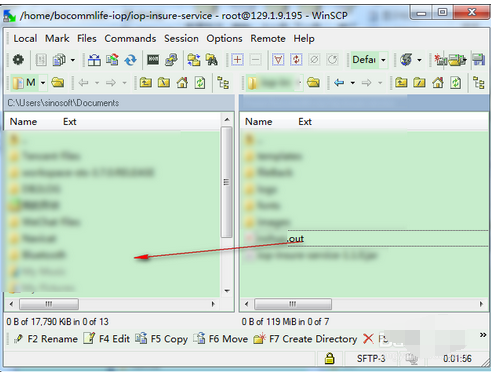Click the Select Files plus icon
This screenshot has width=491, height=372.
[237, 60]
